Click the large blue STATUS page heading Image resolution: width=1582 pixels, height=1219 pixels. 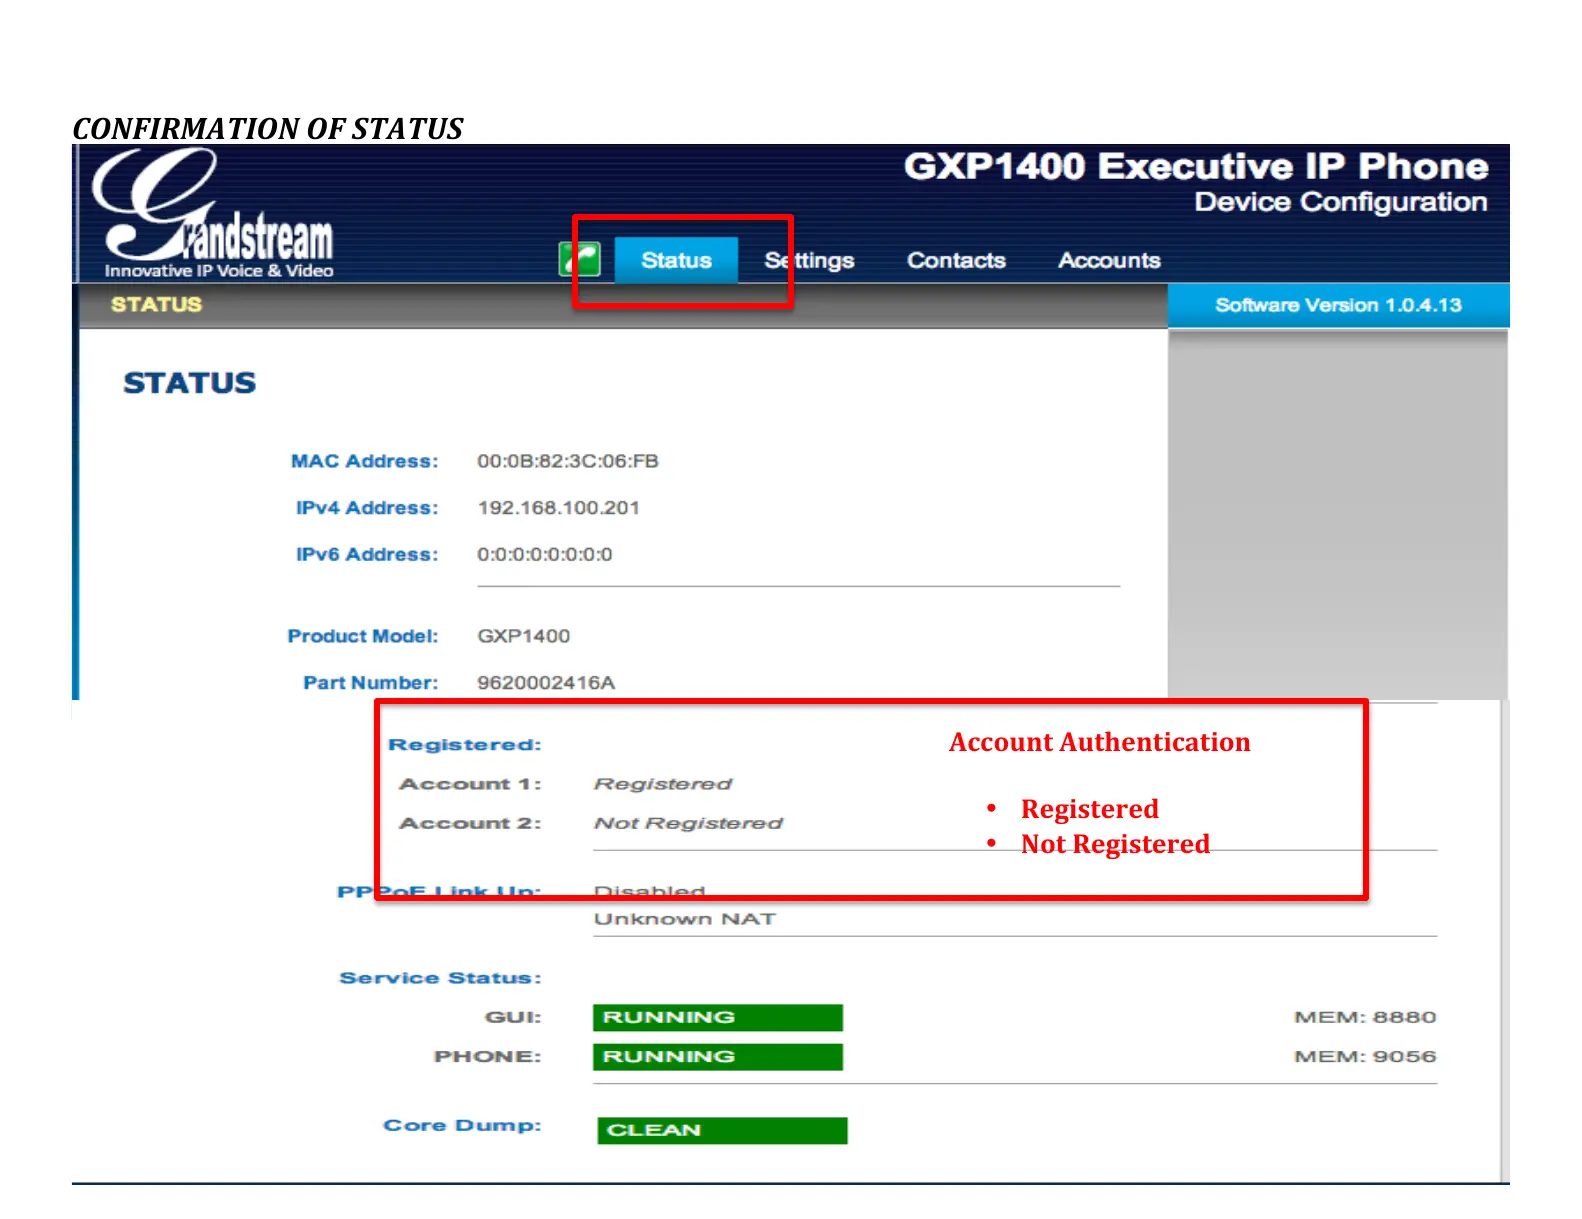point(190,383)
